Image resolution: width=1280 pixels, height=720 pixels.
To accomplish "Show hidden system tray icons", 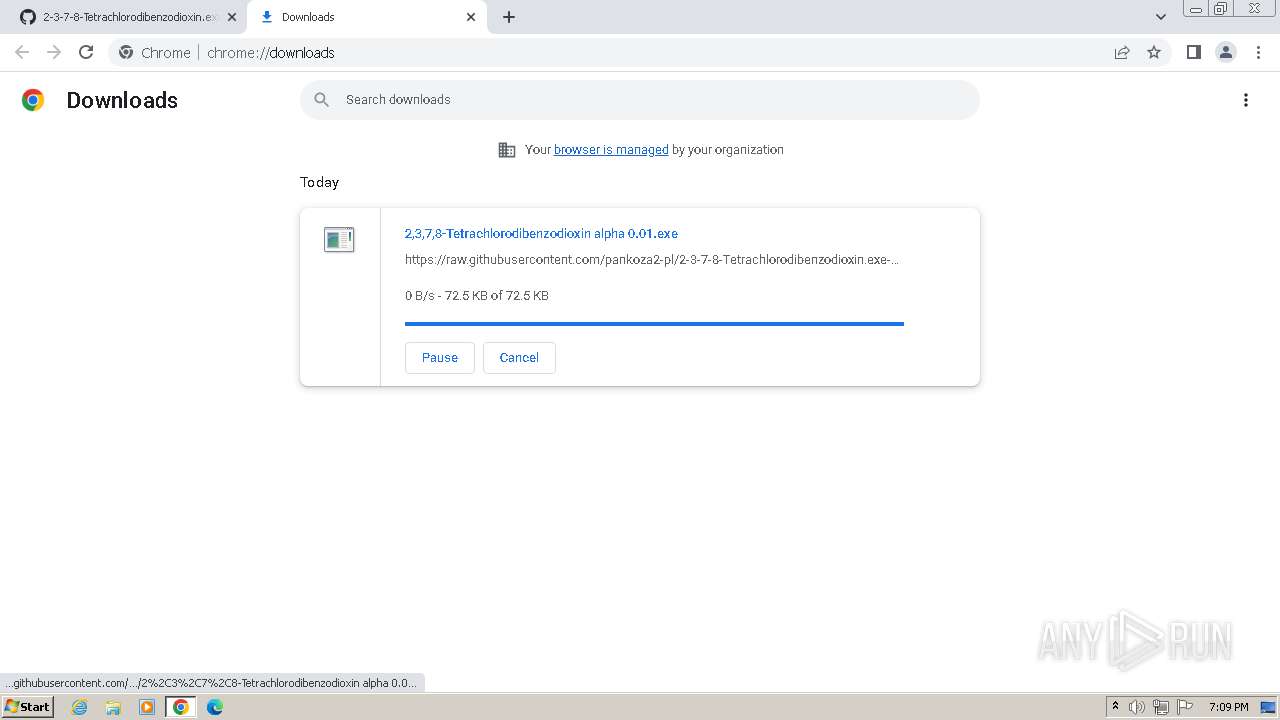I will point(1115,707).
